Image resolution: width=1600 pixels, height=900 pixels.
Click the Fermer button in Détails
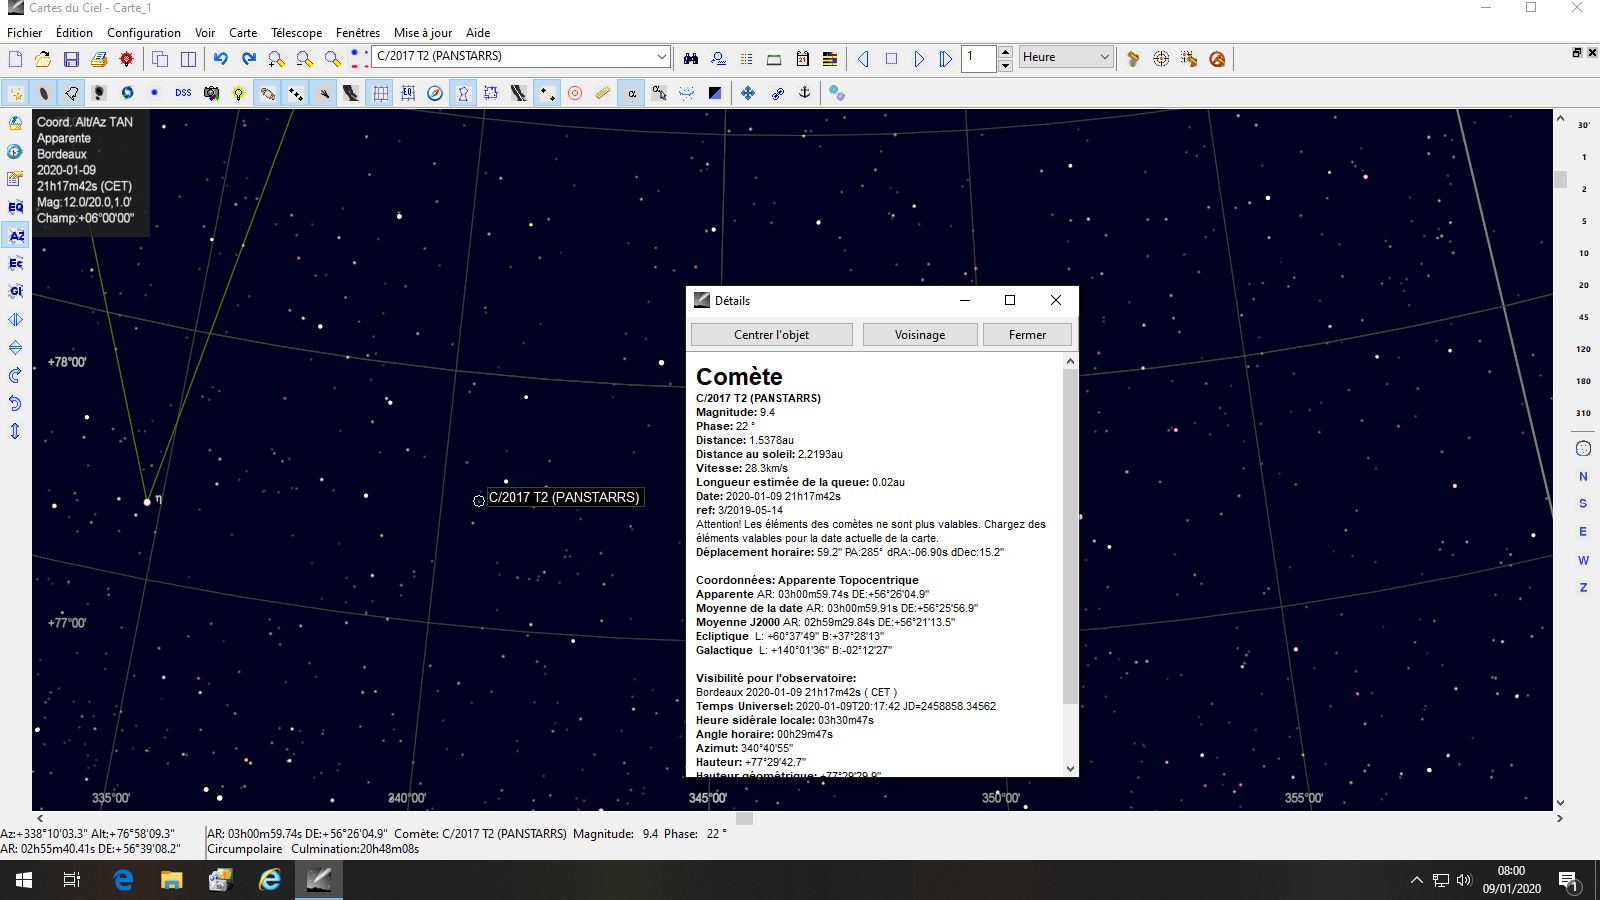(1027, 335)
